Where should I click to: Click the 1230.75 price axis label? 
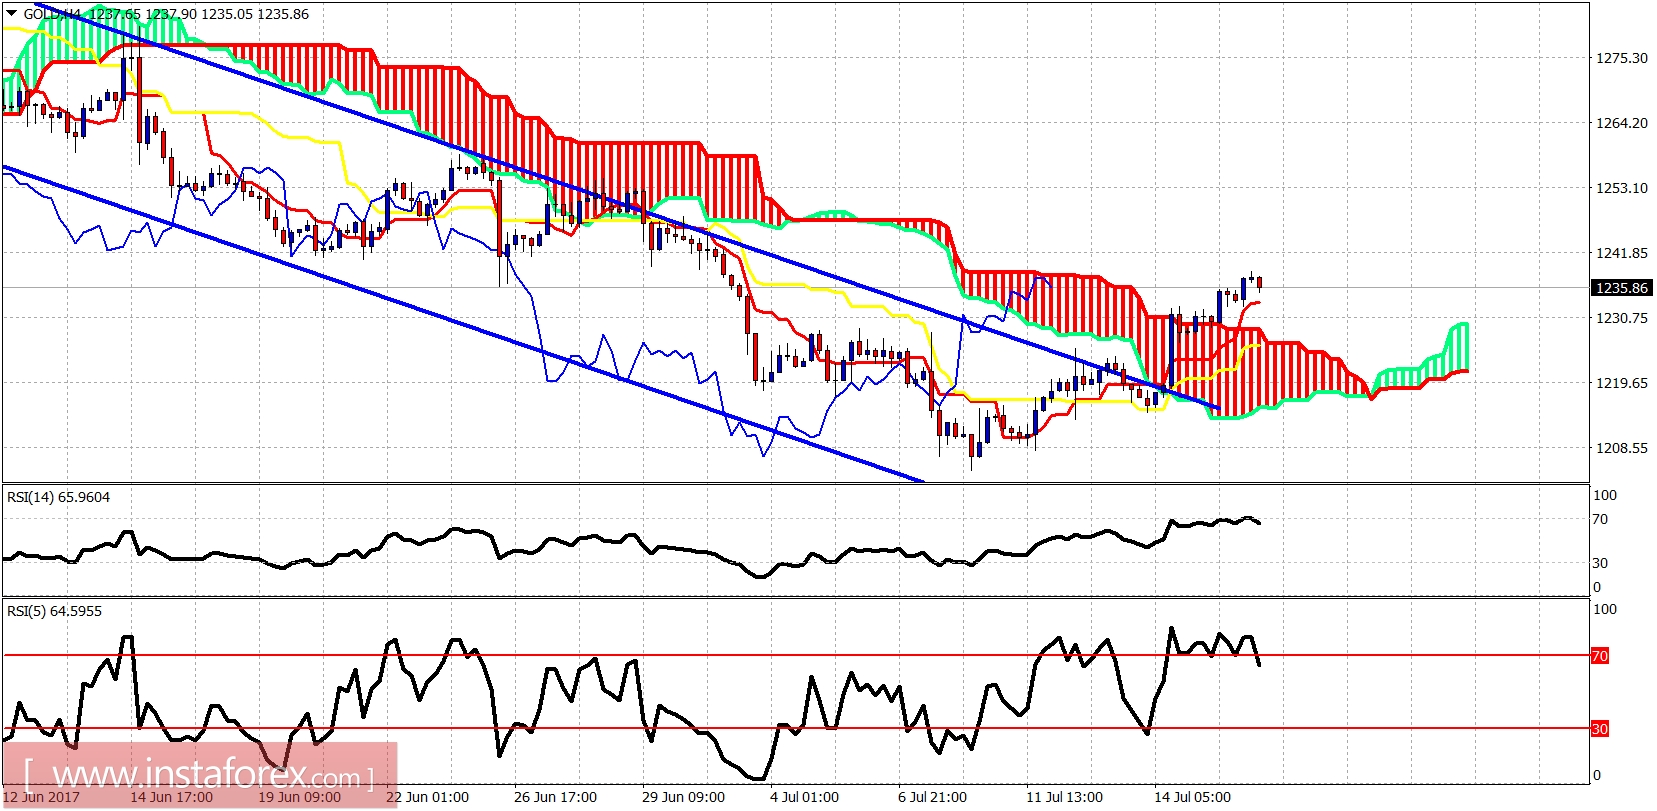[x=1621, y=318]
